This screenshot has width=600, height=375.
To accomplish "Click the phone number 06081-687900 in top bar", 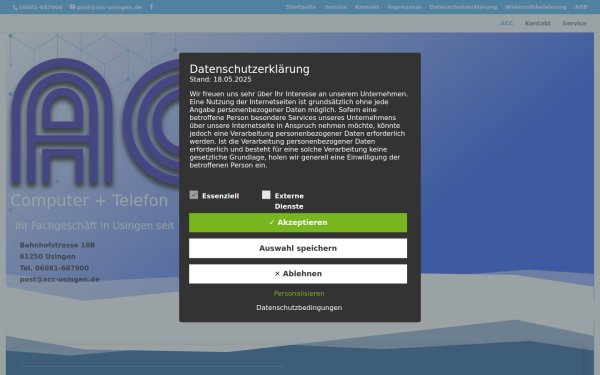I will (x=38, y=7).
